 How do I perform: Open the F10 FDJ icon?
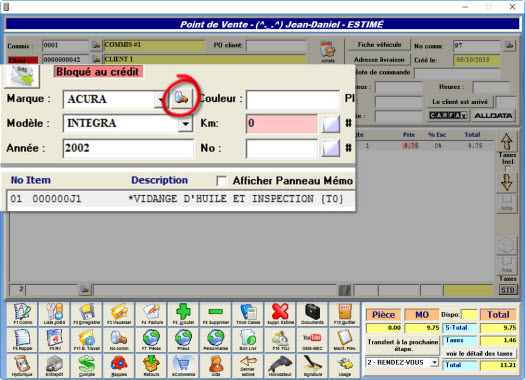coord(280,340)
